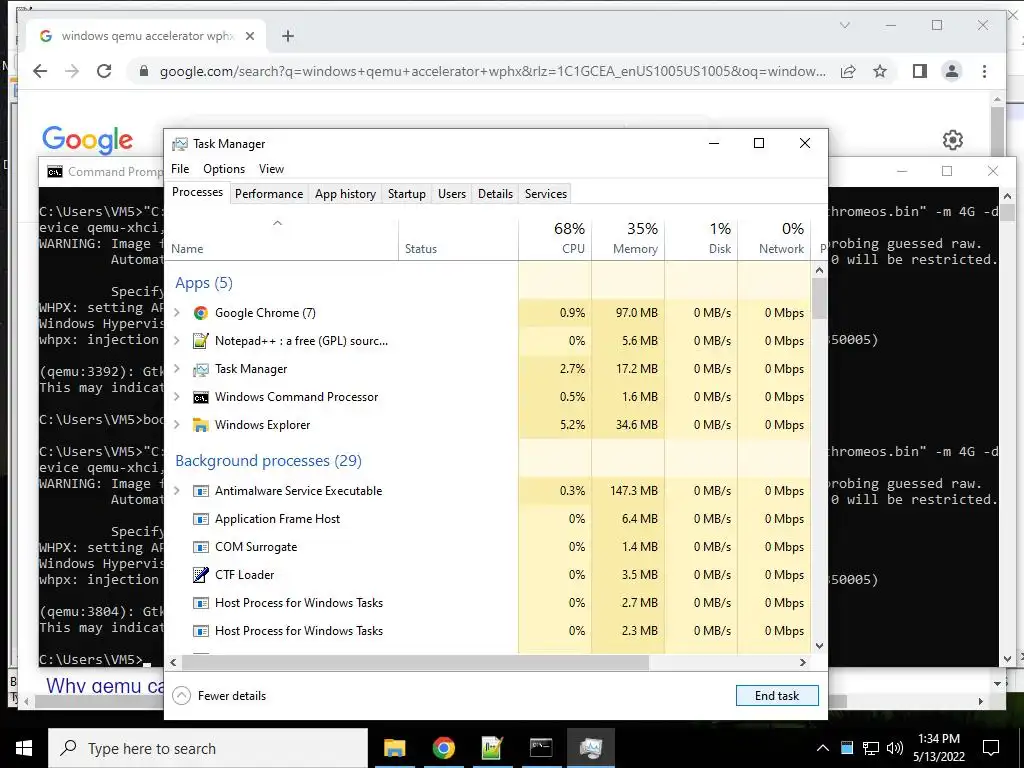Click the Chrome back arrow
The height and width of the screenshot is (768, 1024).
(x=40, y=71)
